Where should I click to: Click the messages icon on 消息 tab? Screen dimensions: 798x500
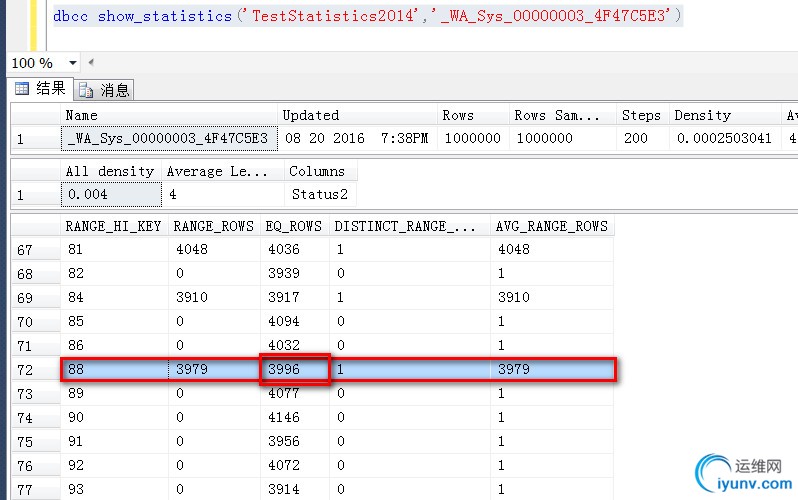(86, 91)
